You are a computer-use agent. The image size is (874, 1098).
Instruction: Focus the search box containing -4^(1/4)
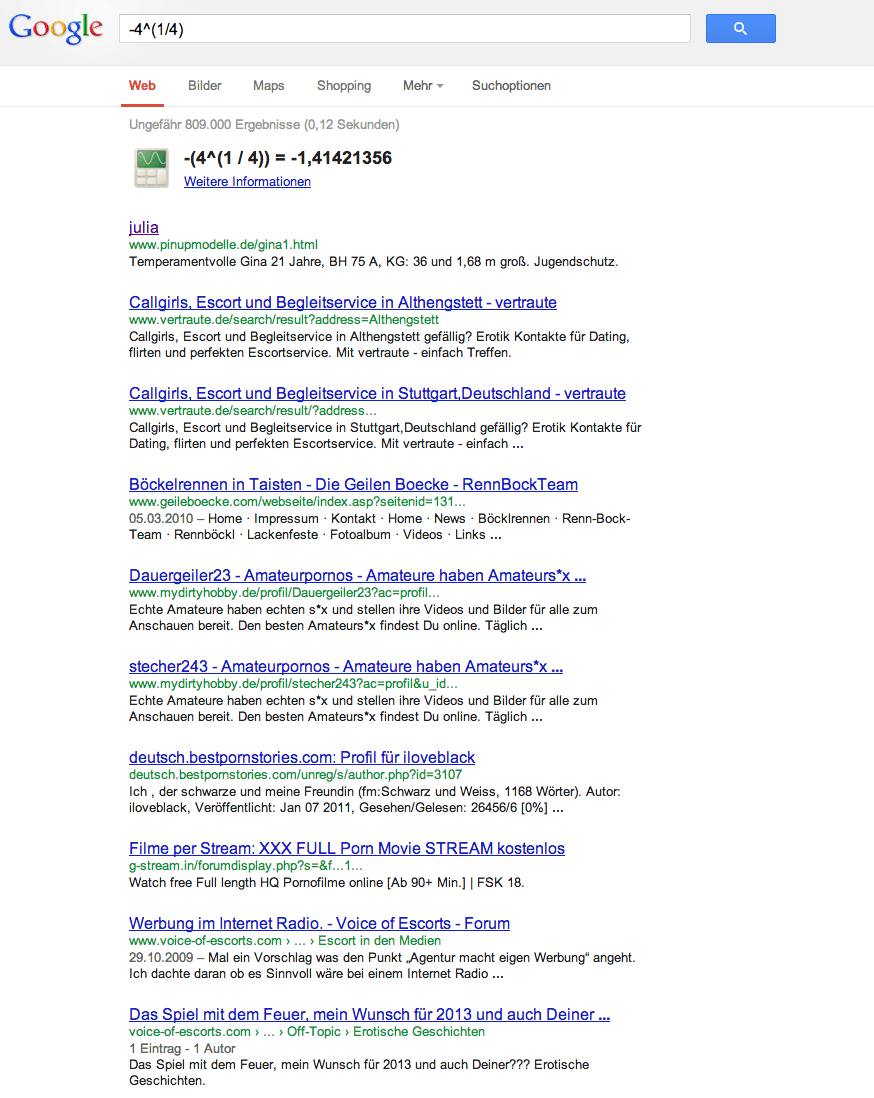click(x=405, y=29)
